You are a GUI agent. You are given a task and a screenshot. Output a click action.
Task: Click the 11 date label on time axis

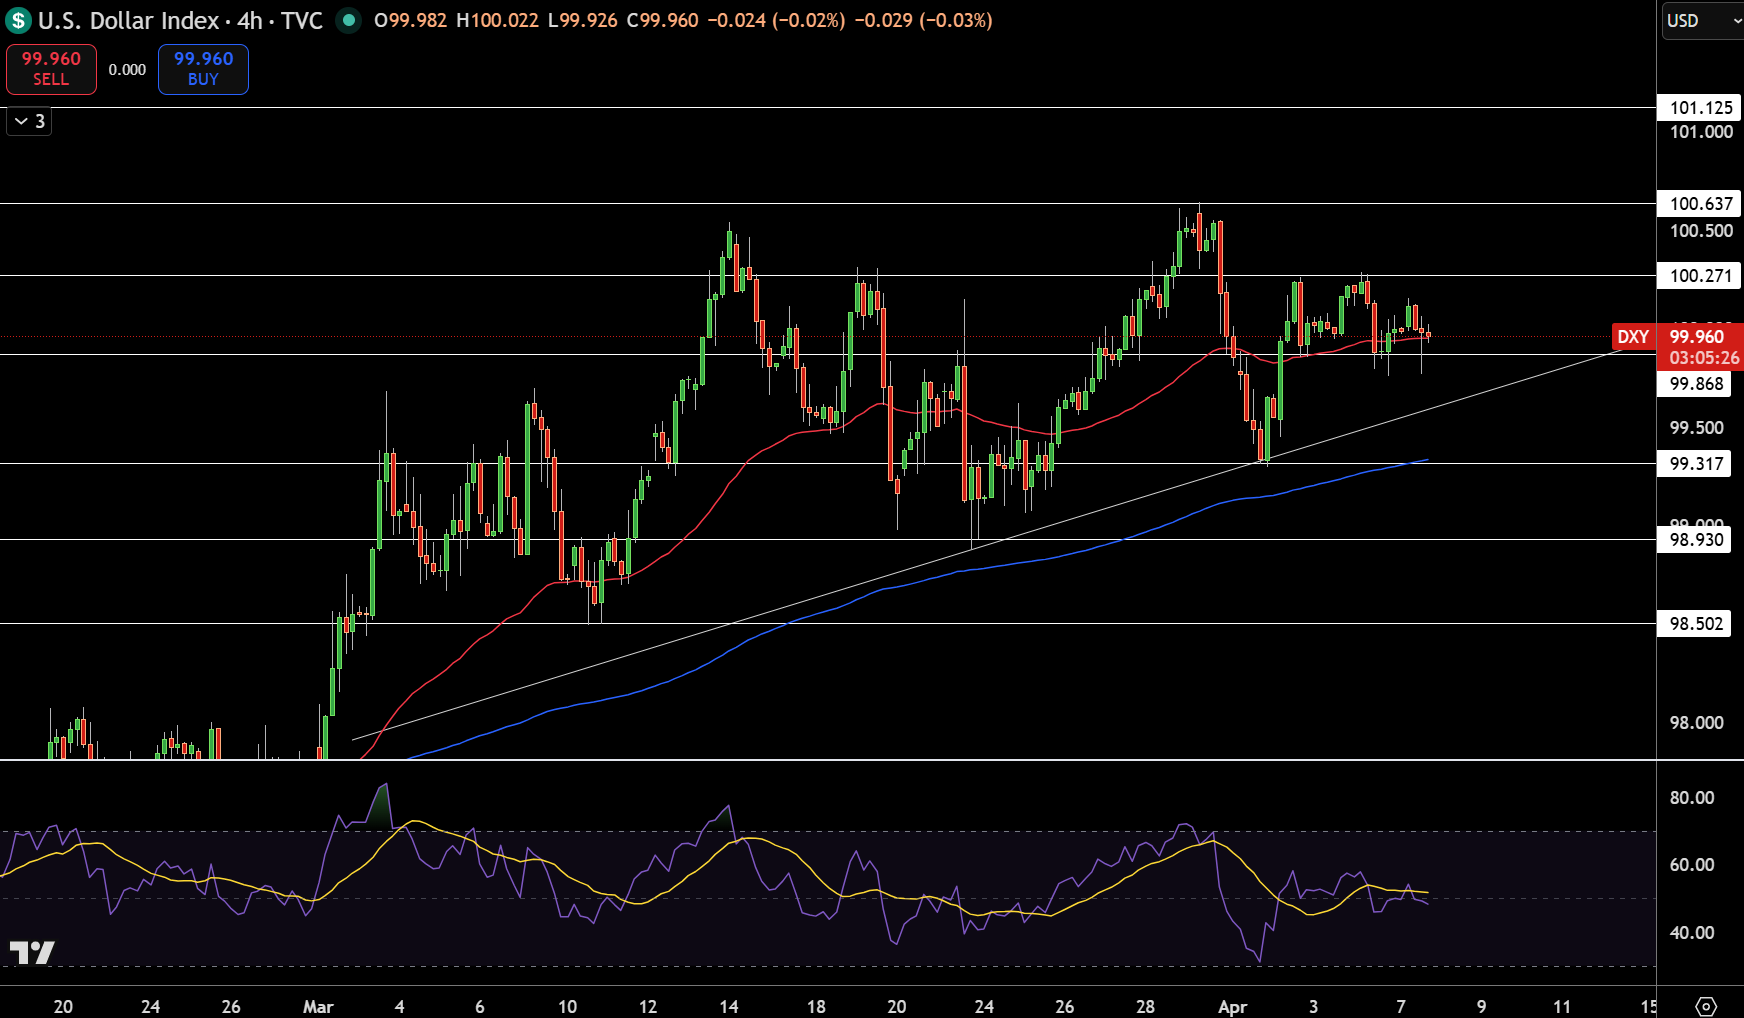[x=1562, y=1007]
